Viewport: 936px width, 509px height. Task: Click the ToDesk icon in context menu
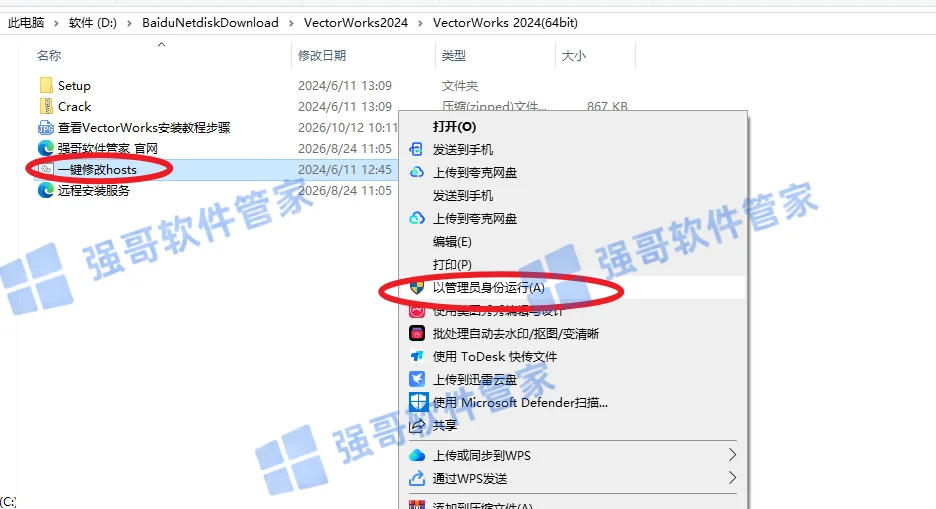tap(417, 356)
